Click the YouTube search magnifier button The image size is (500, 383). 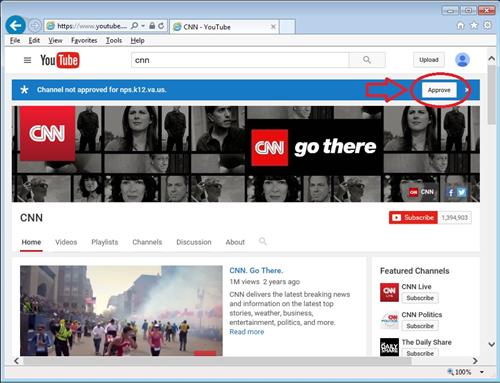(x=367, y=60)
